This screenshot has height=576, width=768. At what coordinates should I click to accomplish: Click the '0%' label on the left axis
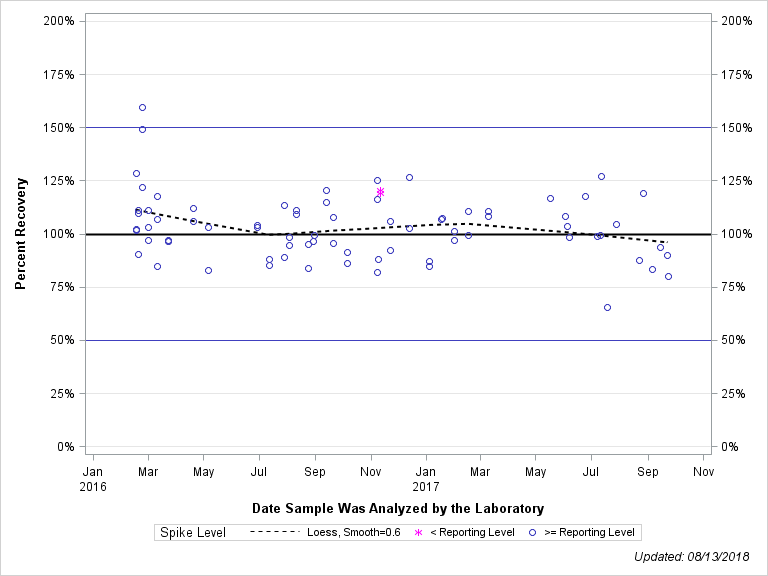66,447
